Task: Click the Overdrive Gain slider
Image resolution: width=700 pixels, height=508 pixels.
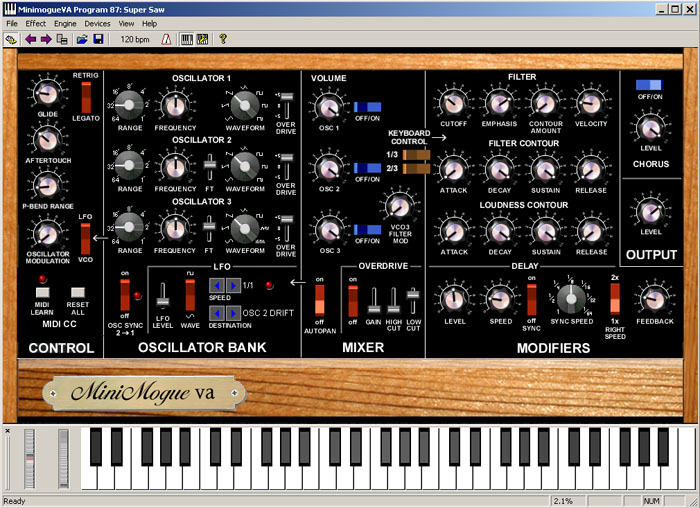Action: [374, 301]
